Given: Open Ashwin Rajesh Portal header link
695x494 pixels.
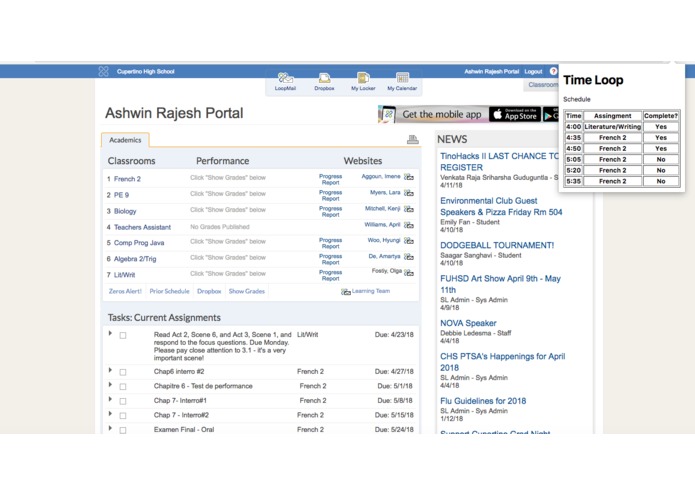Looking at the screenshot, I should 492,71.
